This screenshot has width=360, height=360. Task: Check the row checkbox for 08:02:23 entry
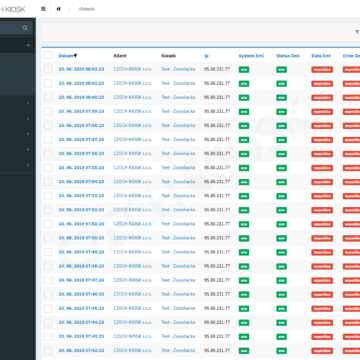48,69
